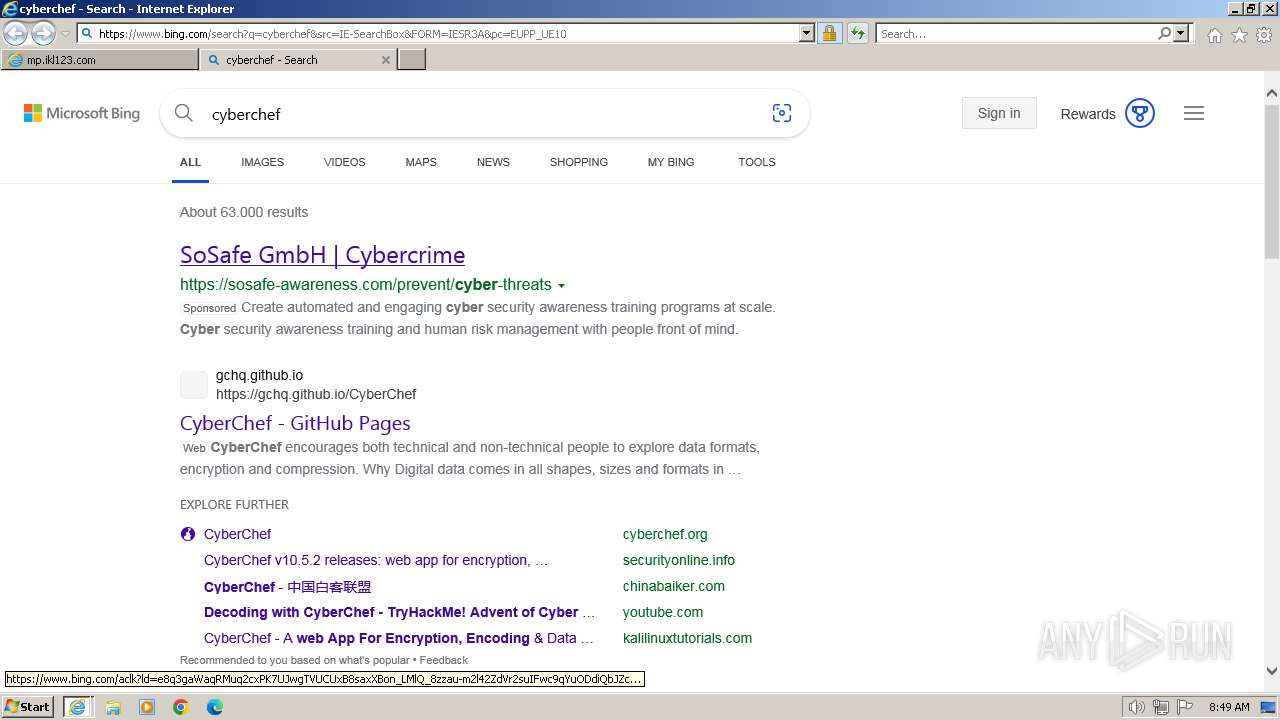Image resolution: width=1280 pixels, height=720 pixels.
Task: Click the IE Home icon
Action: pyautogui.click(x=1214, y=35)
